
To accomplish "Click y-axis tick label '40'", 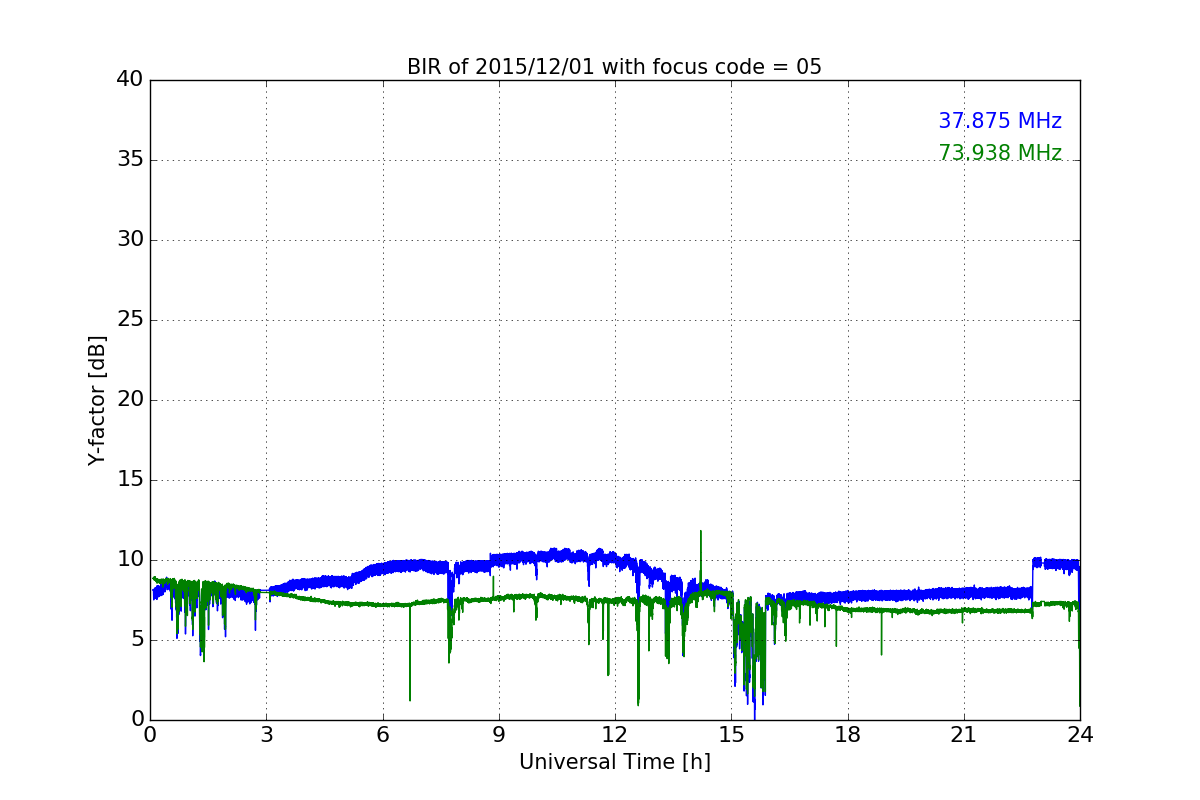I will point(130,80).
